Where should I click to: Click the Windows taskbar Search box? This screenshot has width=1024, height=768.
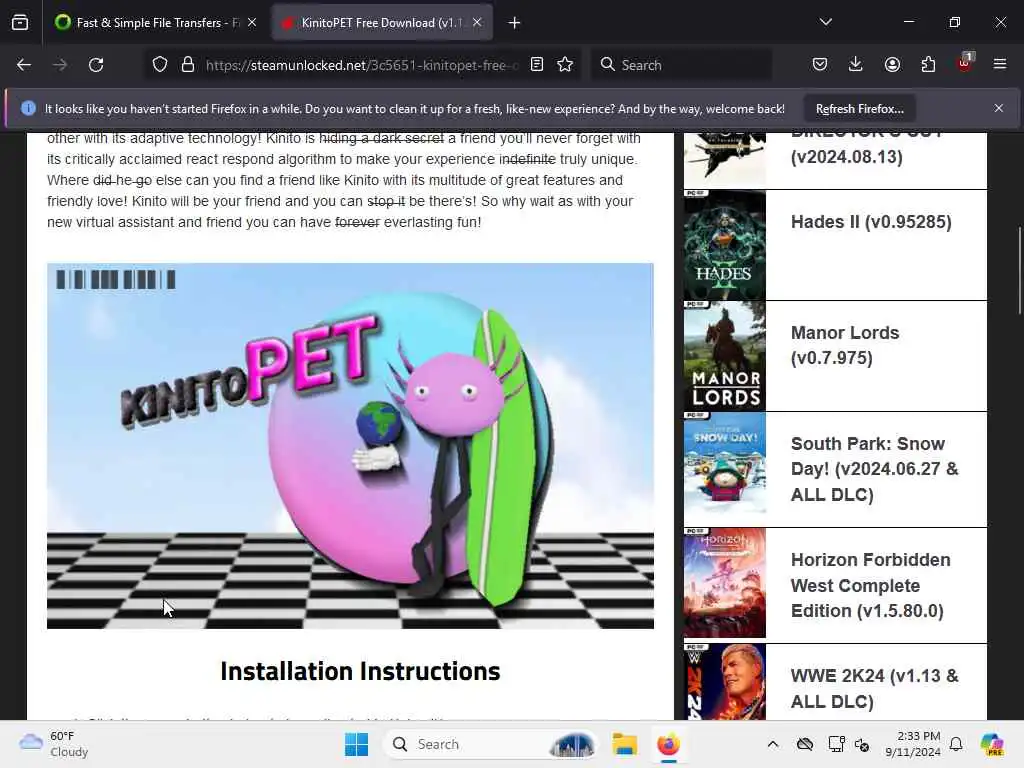pos(490,744)
